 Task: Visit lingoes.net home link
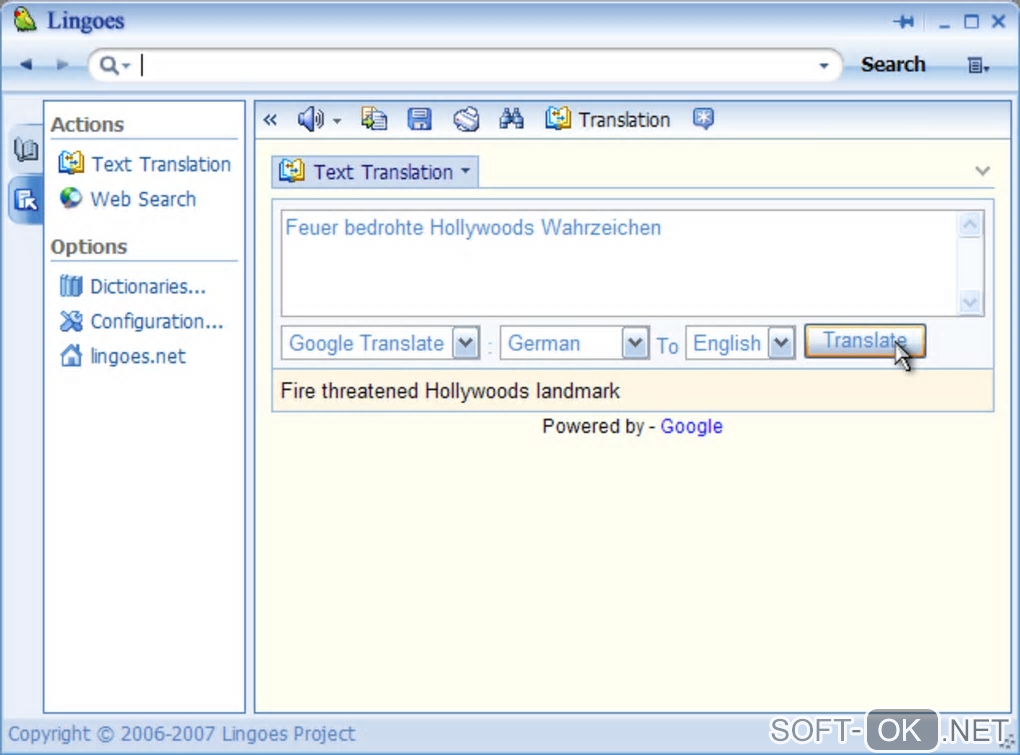(122, 356)
